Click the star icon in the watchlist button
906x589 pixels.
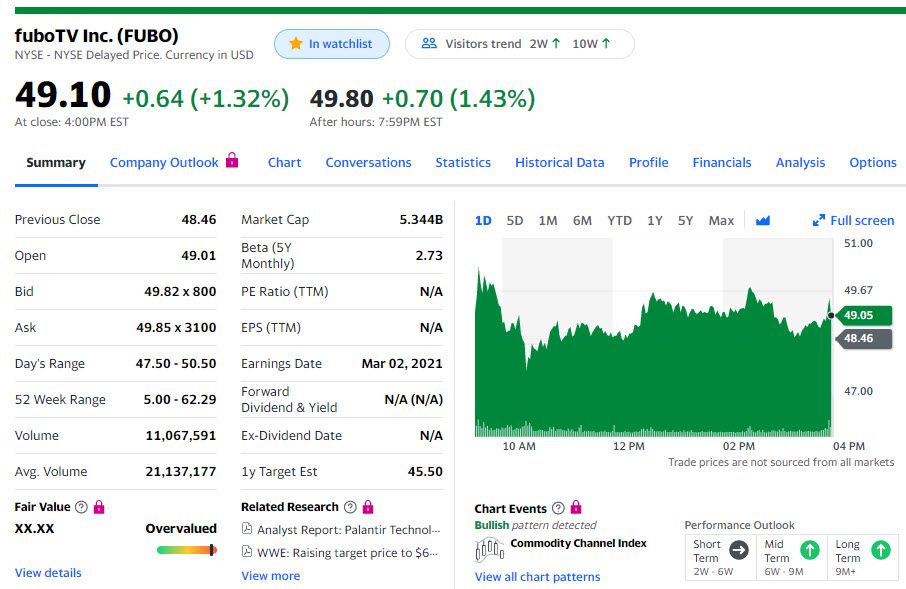click(x=296, y=43)
